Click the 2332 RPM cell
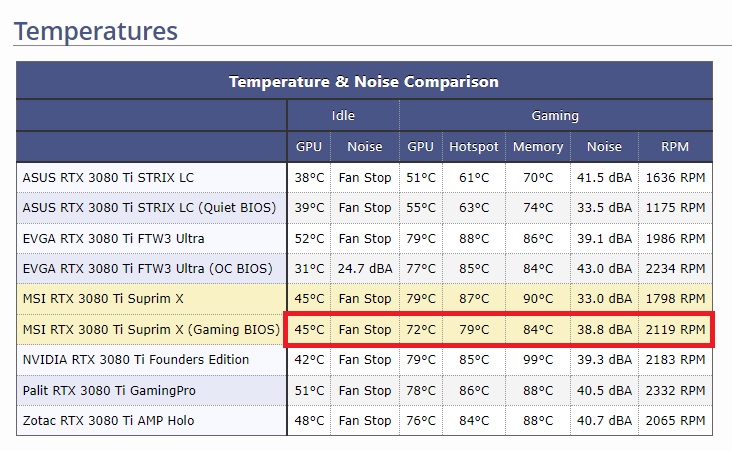Screen dimensions: 732x451 click(675, 390)
